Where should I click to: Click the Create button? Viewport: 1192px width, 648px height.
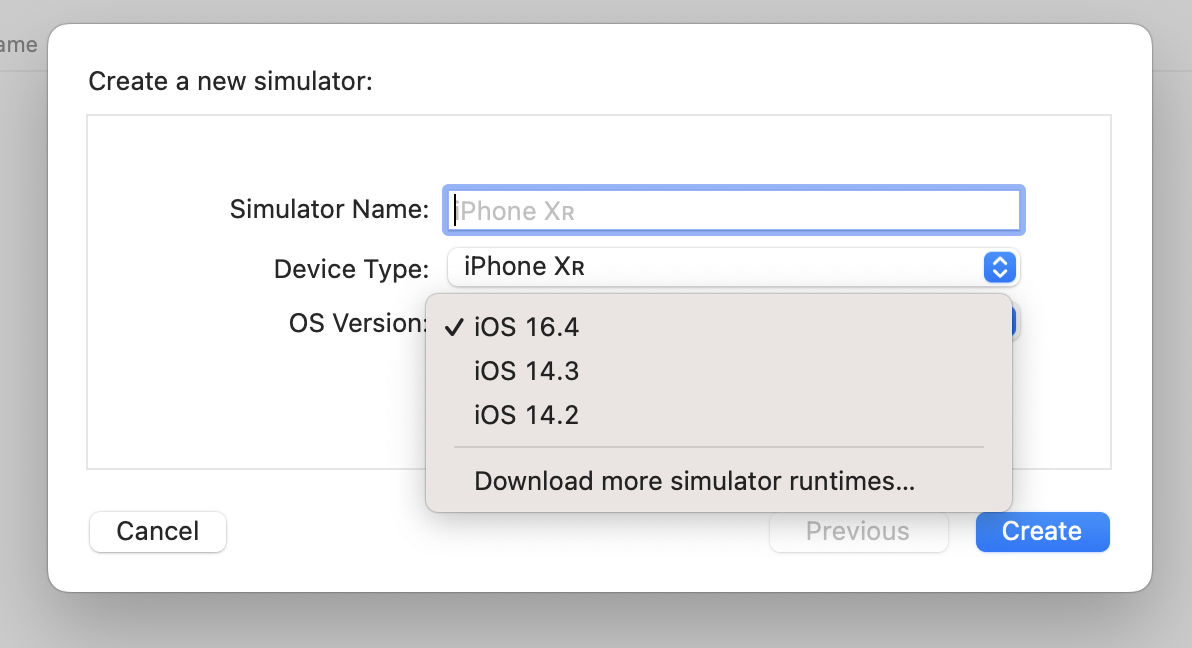[x=1042, y=532]
